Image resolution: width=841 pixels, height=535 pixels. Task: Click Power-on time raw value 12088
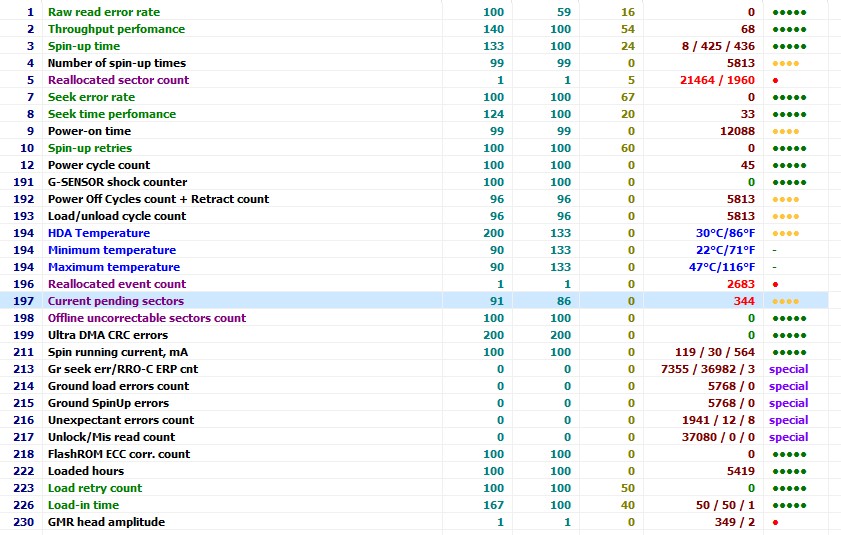pyautogui.click(x=737, y=131)
